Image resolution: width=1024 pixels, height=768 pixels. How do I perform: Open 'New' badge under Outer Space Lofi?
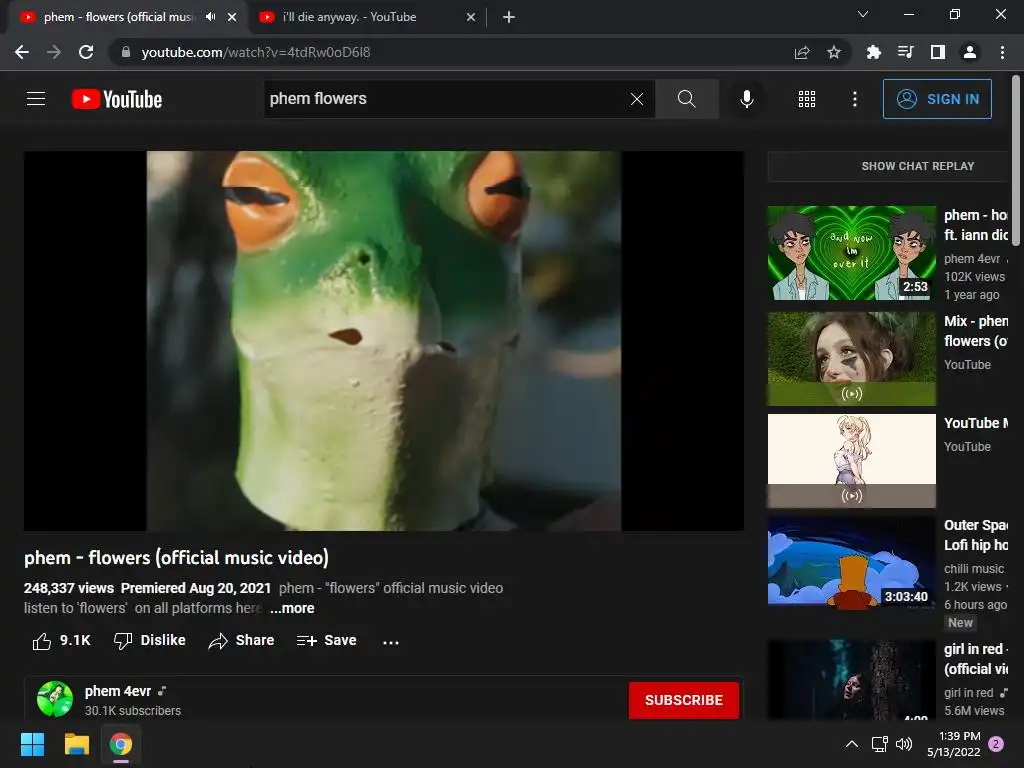coord(960,623)
